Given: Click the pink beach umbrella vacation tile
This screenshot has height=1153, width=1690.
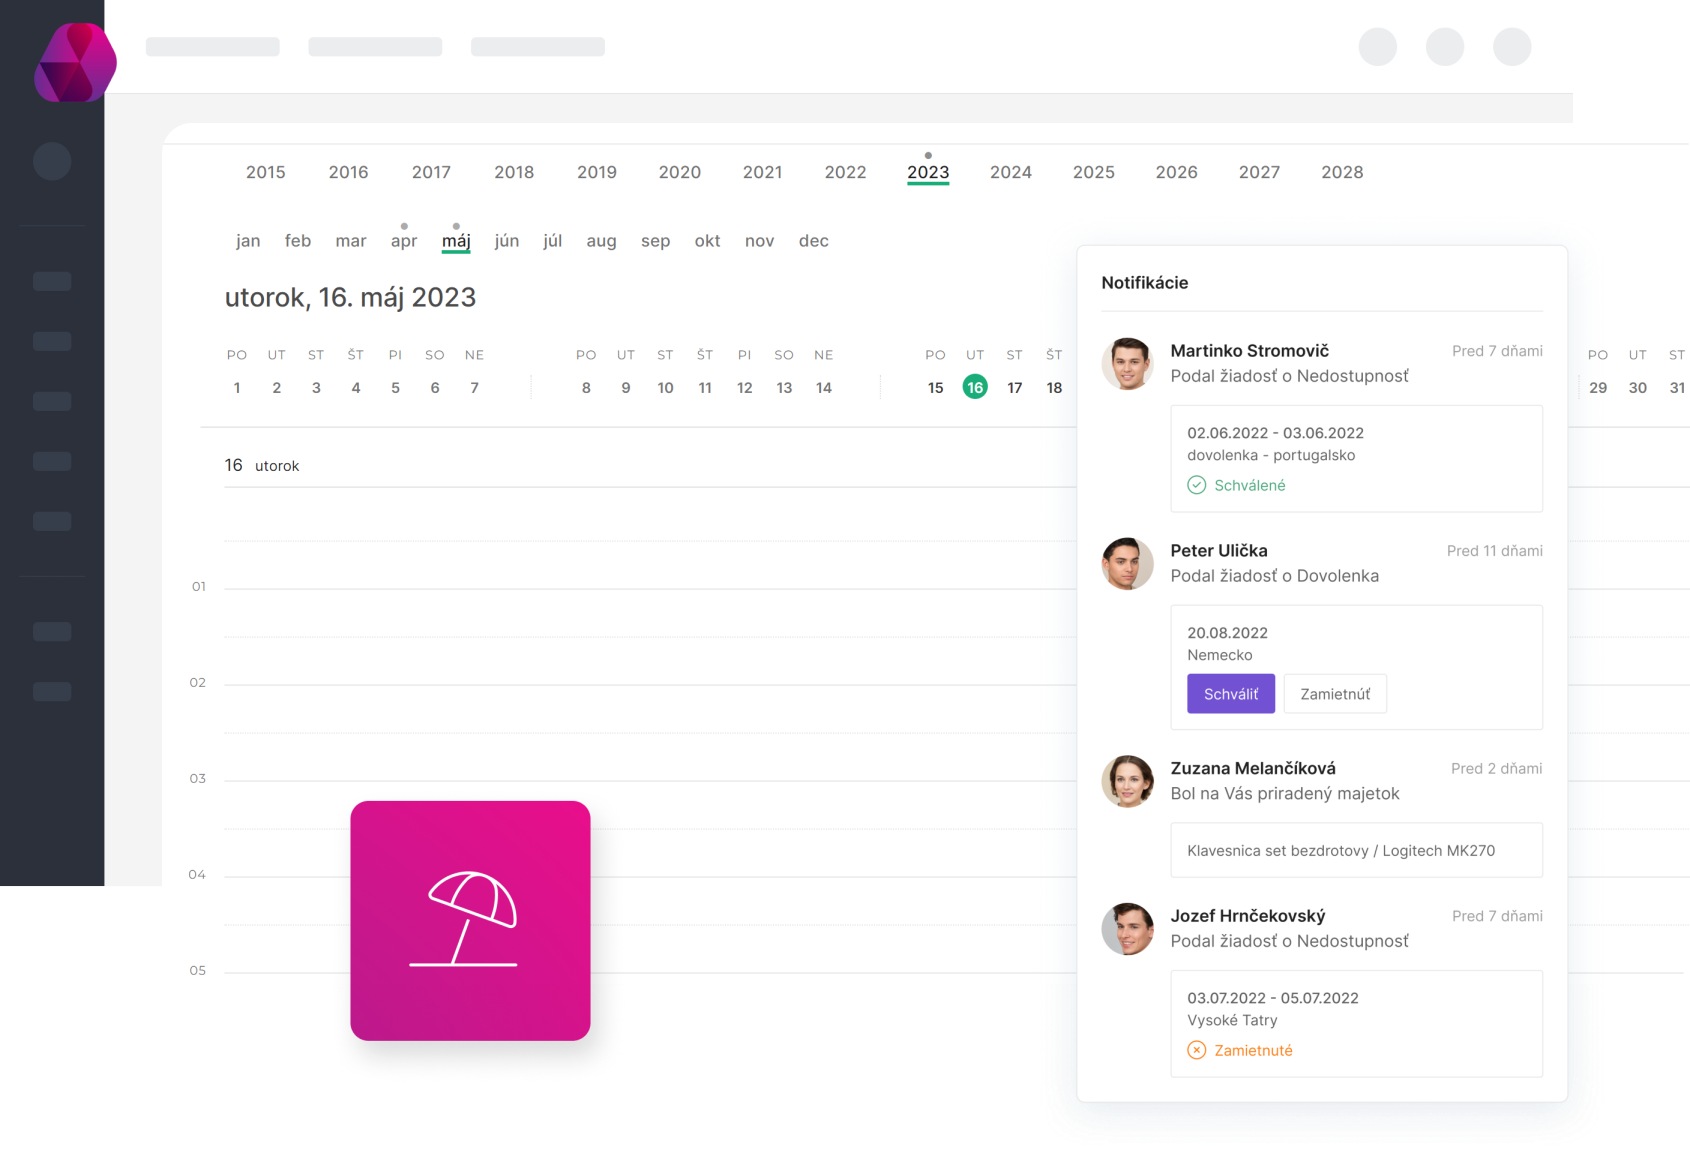Looking at the screenshot, I should tap(470, 920).
